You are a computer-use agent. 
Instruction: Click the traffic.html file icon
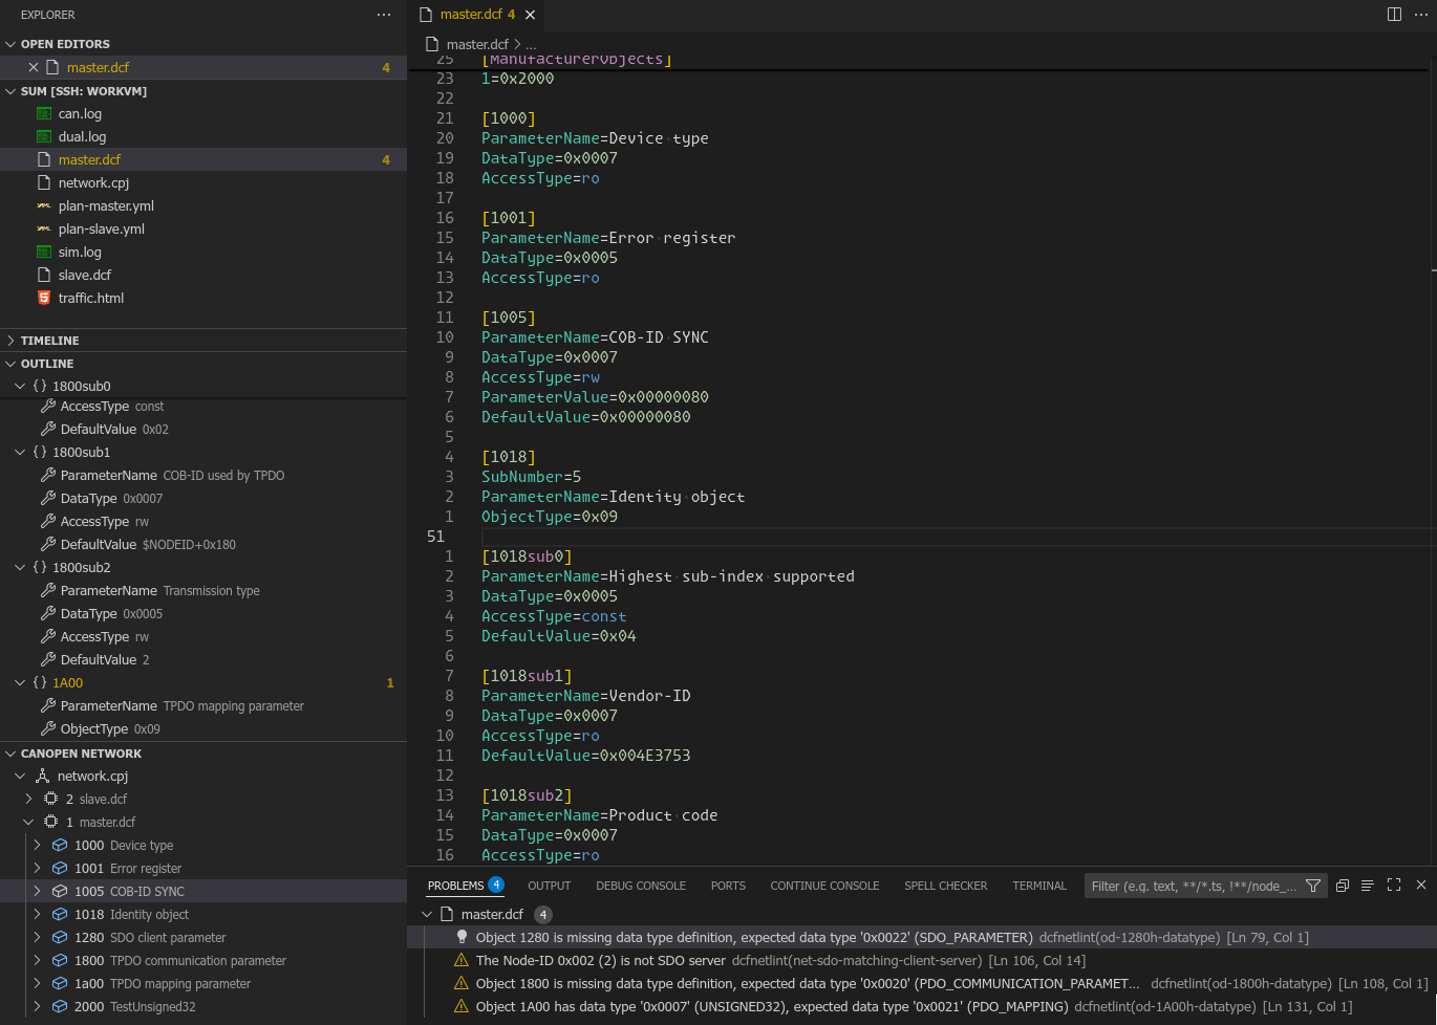[x=44, y=298]
